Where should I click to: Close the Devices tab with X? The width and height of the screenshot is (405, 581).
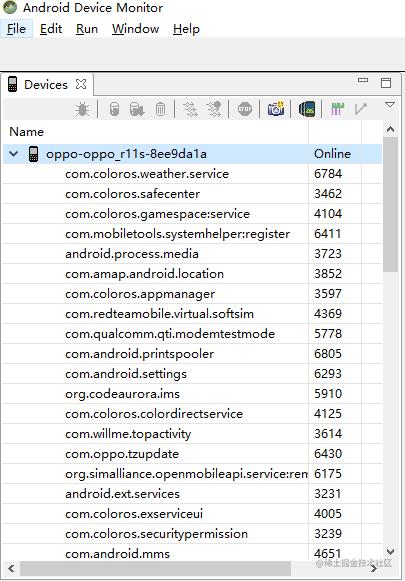[81, 84]
